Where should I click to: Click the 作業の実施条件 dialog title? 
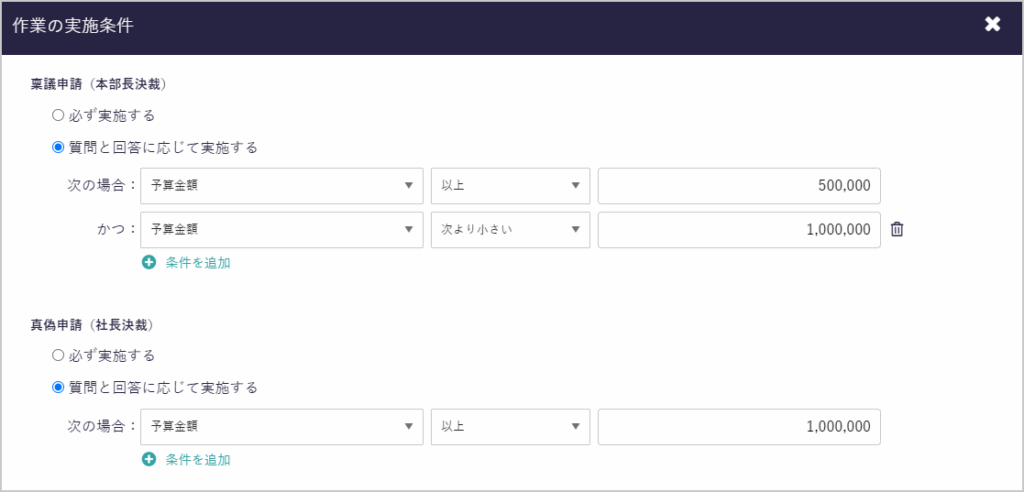pos(74,26)
